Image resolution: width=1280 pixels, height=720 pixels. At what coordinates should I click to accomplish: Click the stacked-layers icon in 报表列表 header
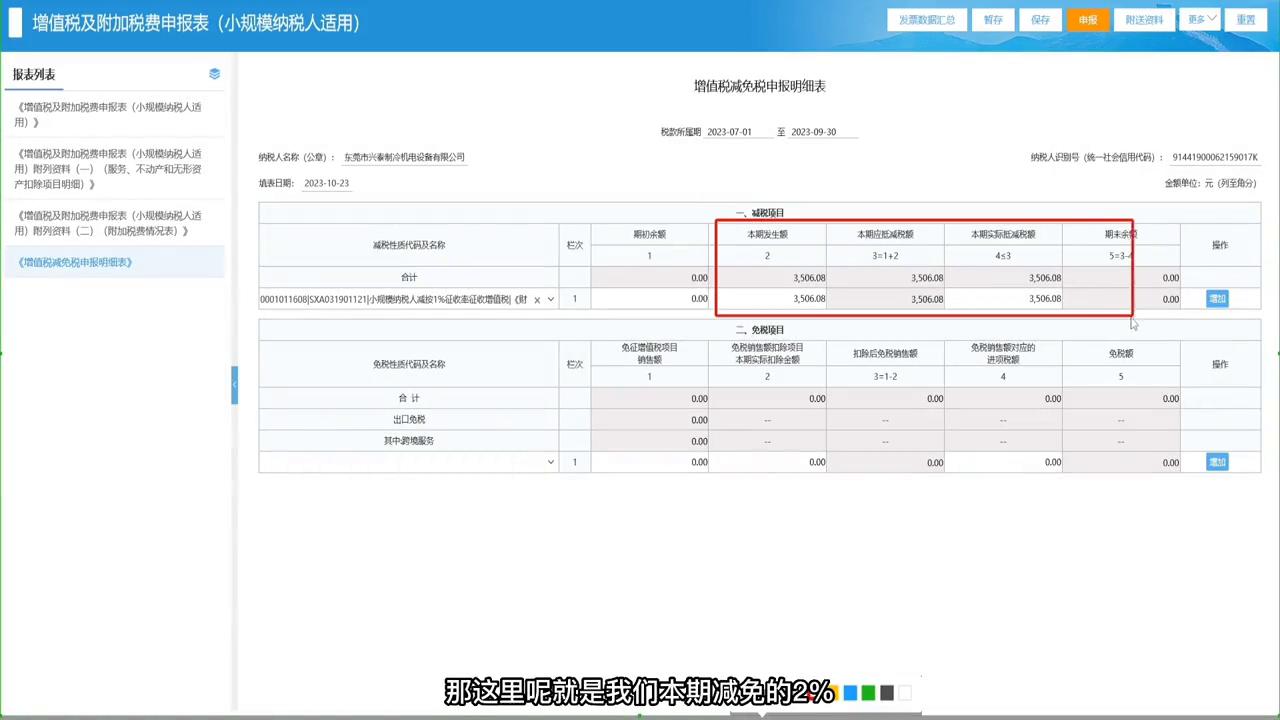[214, 73]
